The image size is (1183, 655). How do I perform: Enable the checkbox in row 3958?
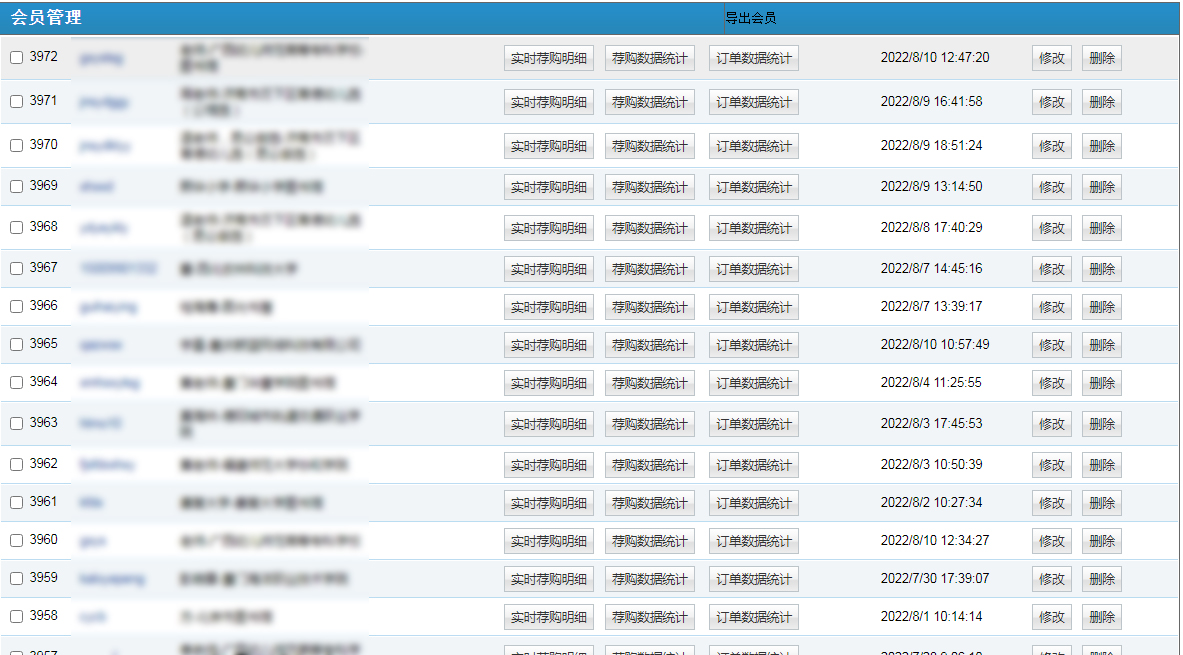point(16,617)
